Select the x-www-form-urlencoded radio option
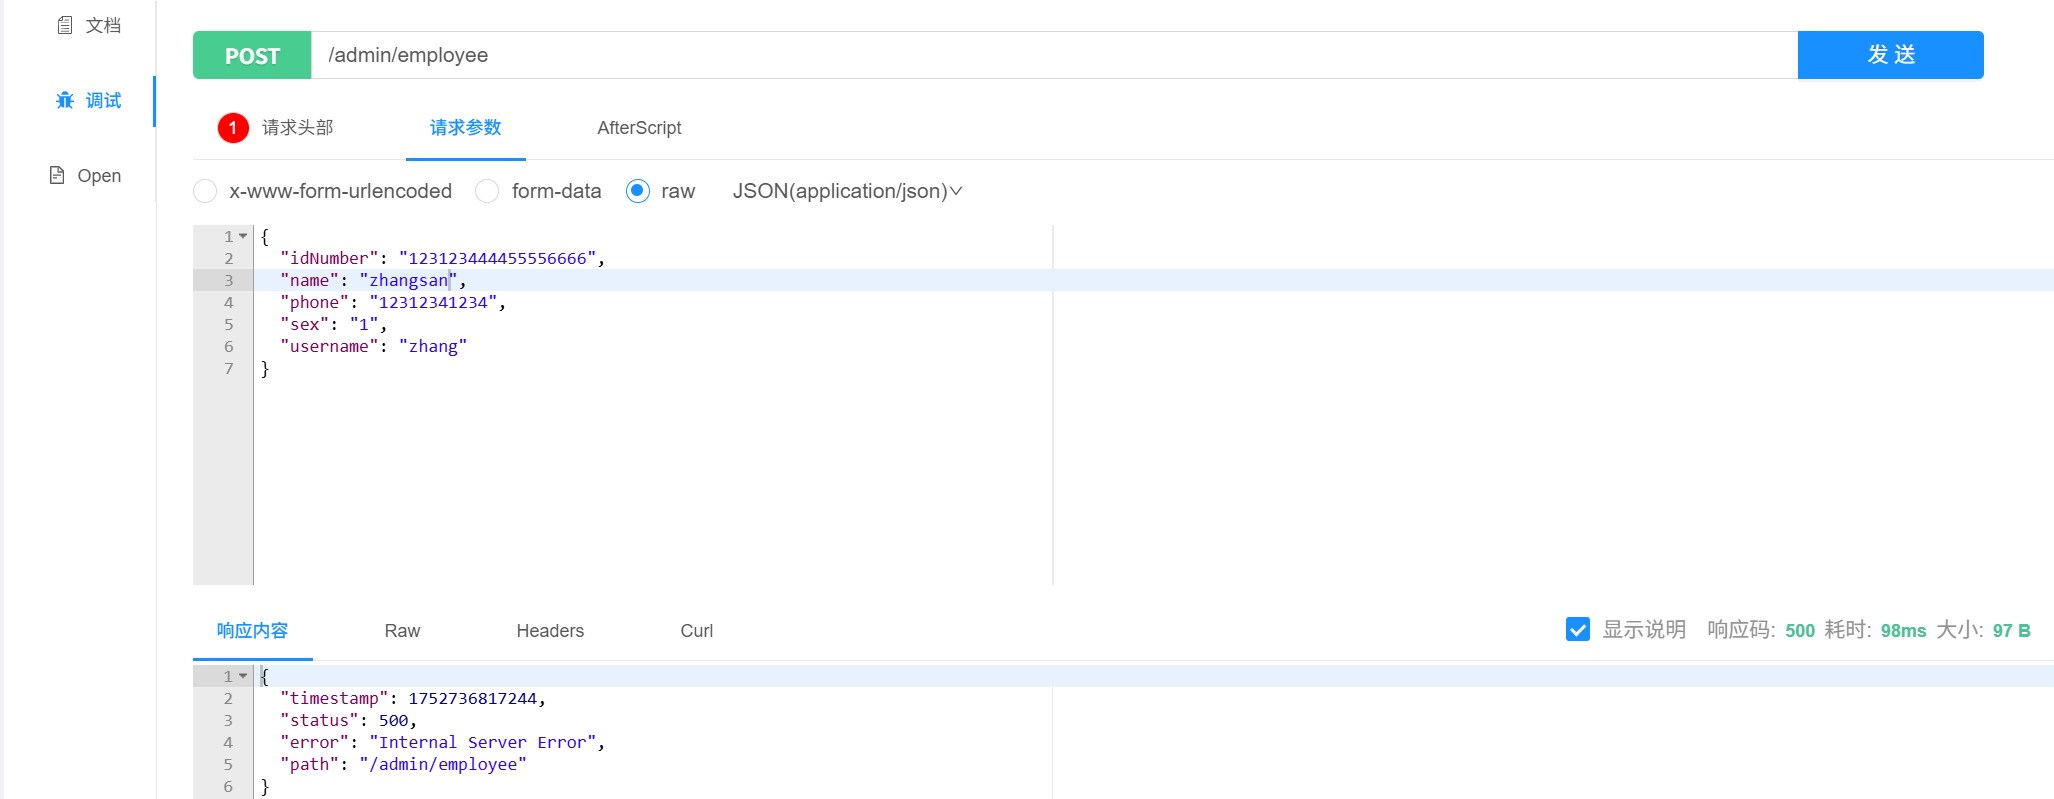The height and width of the screenshot is (799, 2054). coord(205,191)
